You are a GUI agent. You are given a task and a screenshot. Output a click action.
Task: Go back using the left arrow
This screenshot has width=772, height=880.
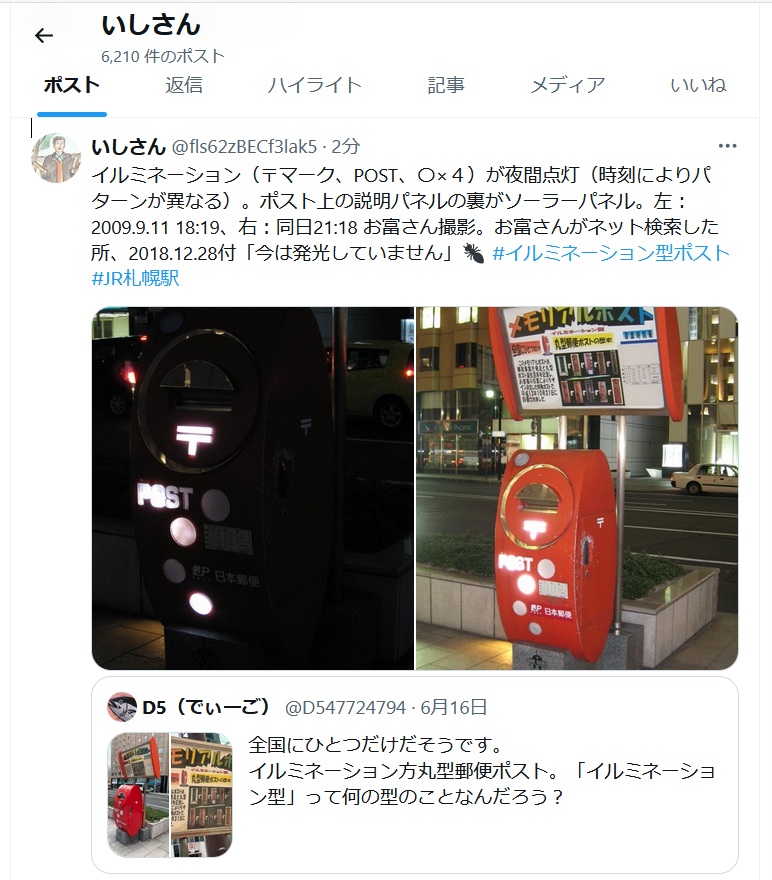[x=44, y=36]
